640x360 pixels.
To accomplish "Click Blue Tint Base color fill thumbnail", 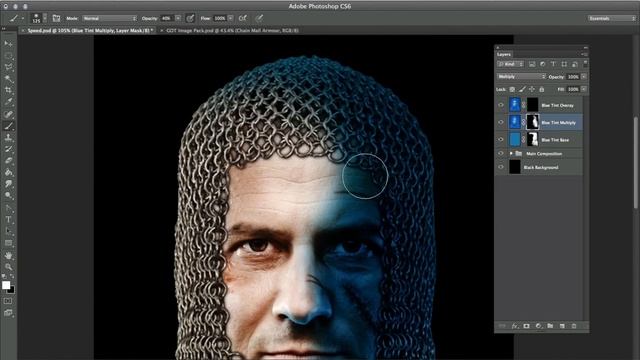I will point(515,139).
